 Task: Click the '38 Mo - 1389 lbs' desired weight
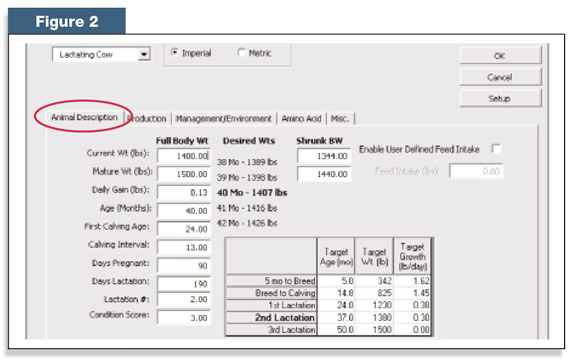[247, 162]
